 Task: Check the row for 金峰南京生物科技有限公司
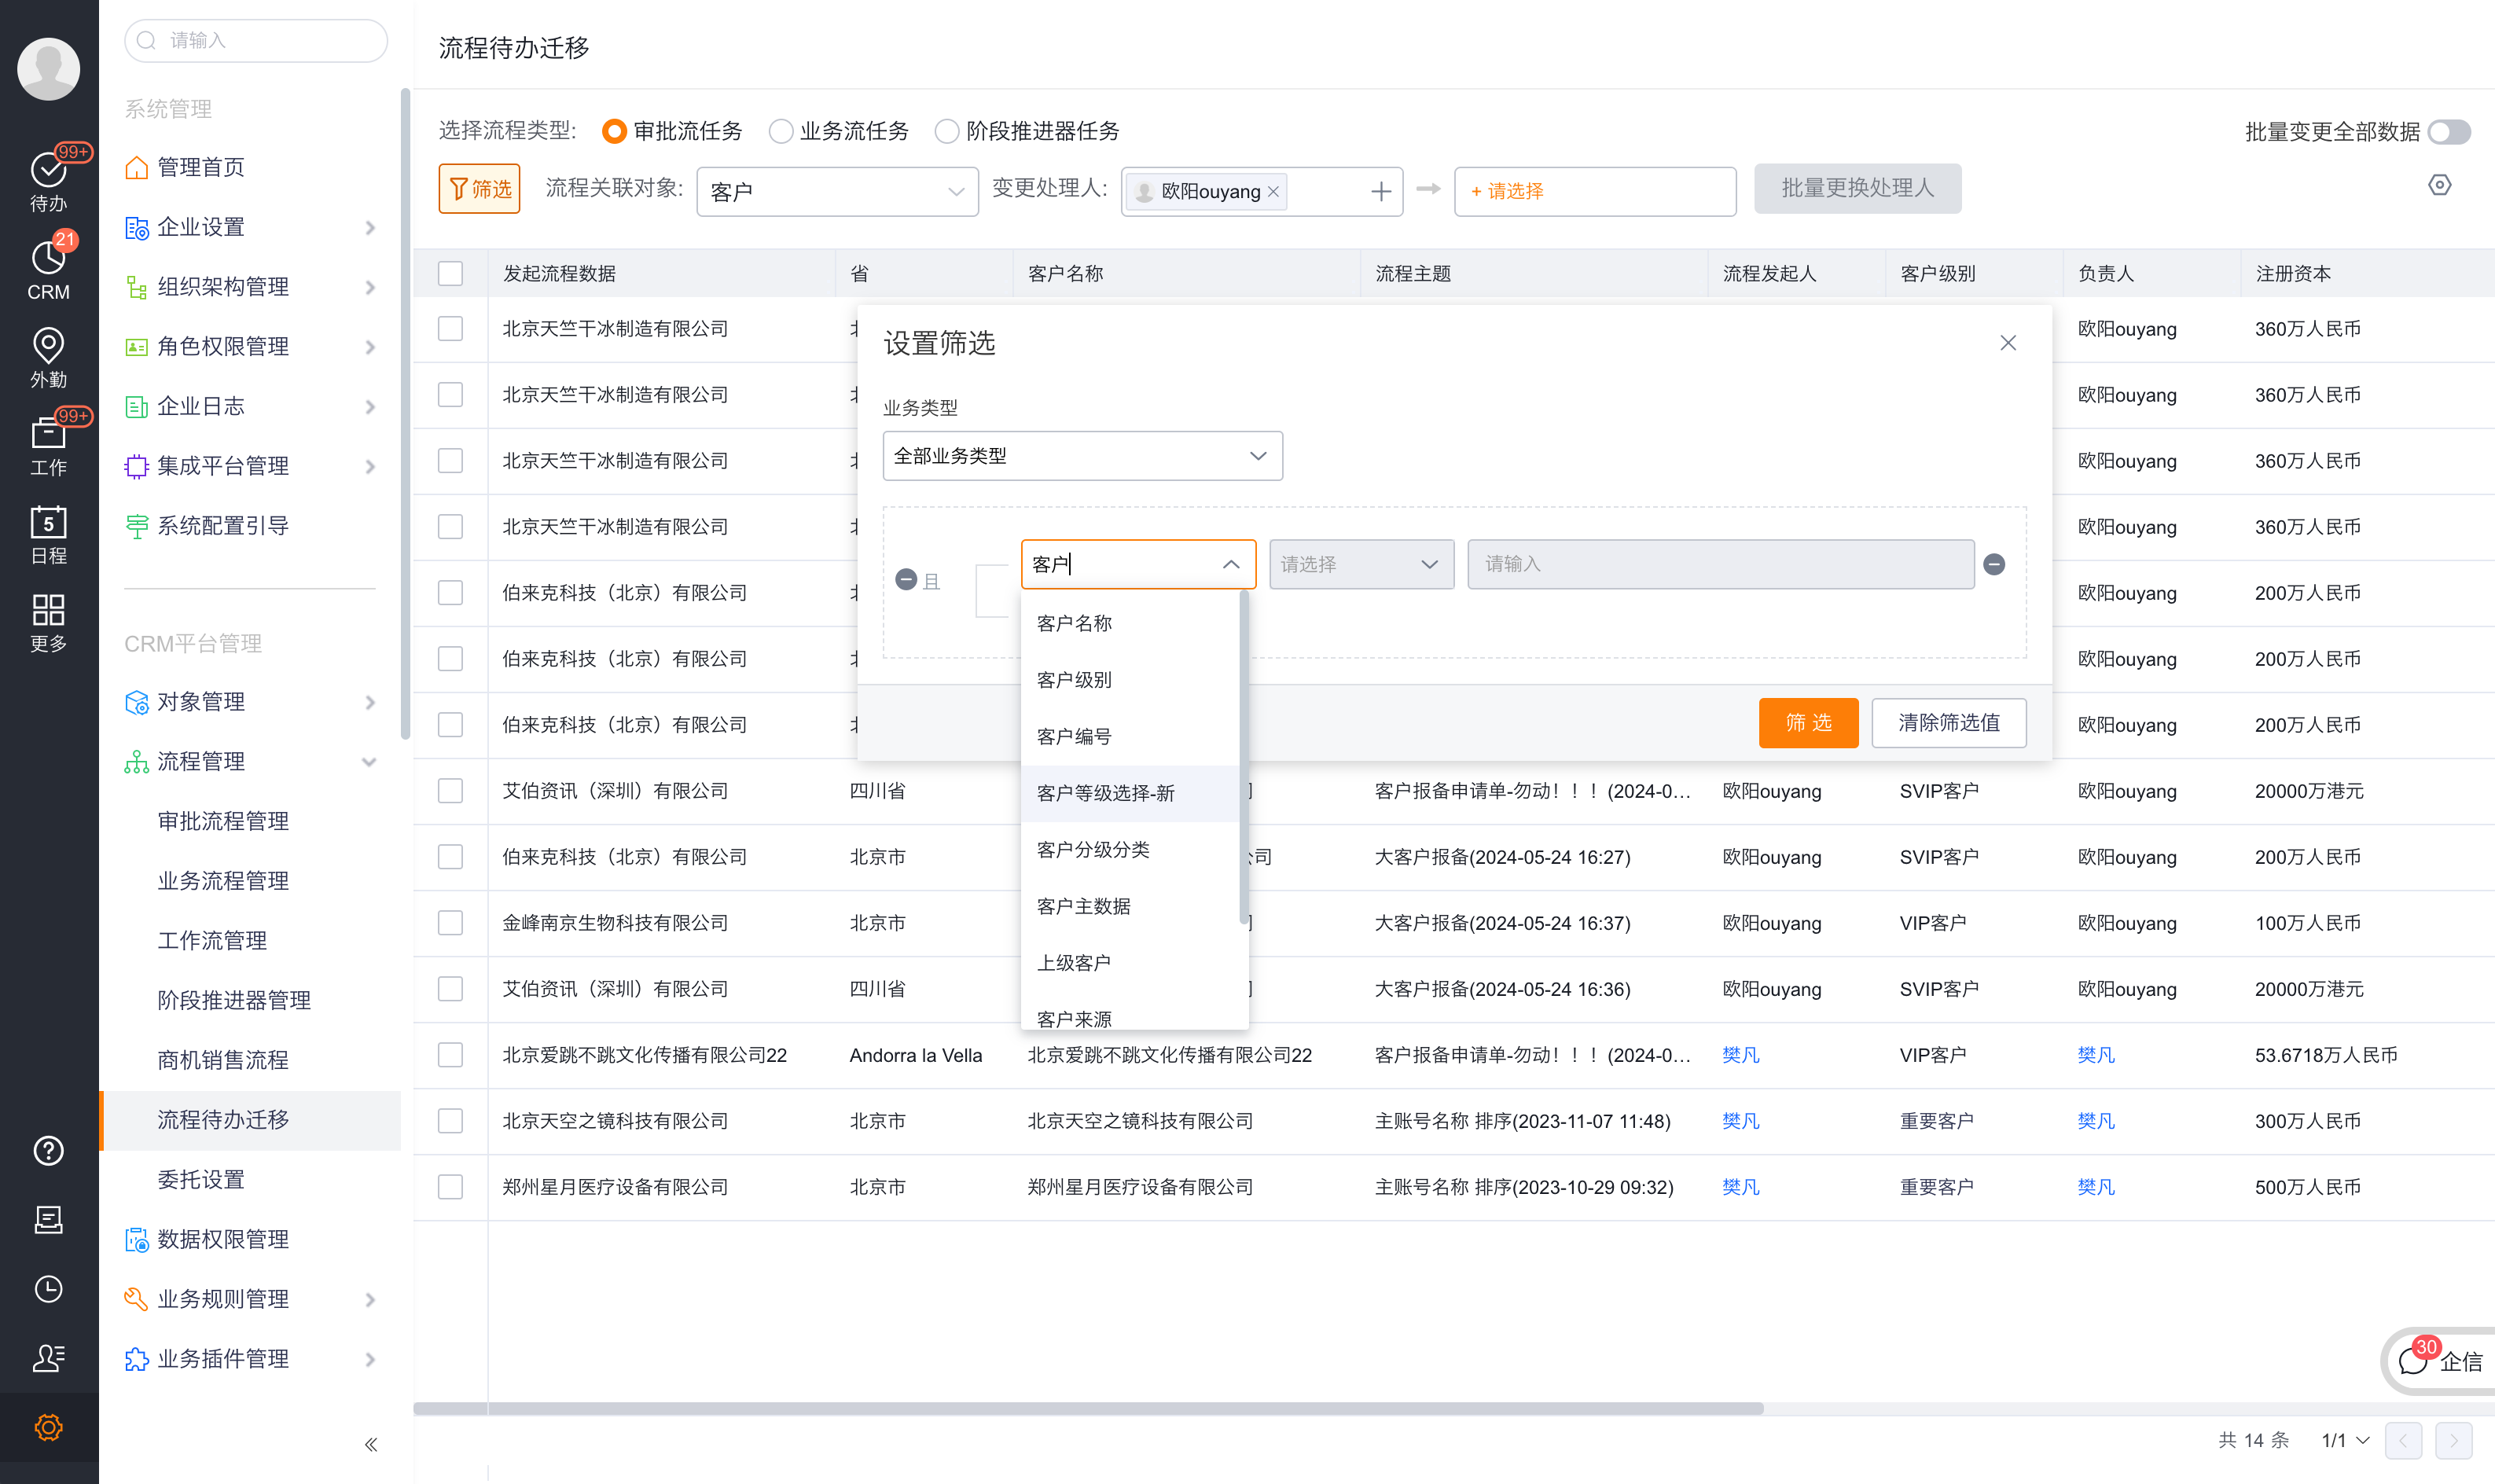pos(450,922)
